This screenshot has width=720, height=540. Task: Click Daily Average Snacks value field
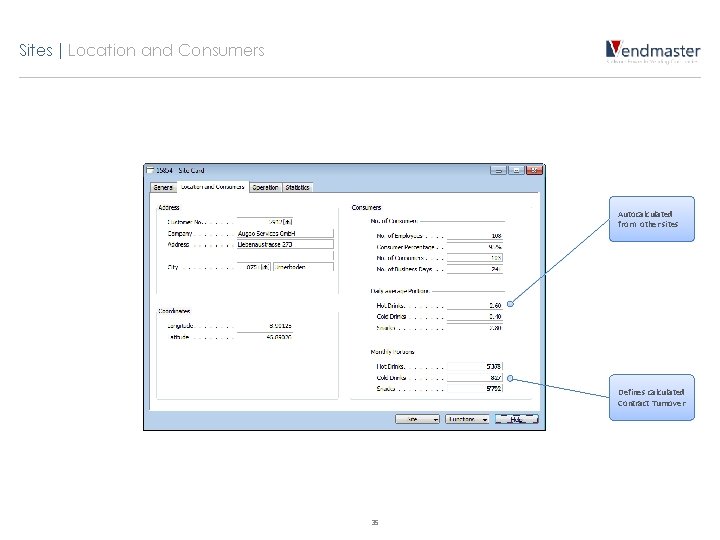475,328
